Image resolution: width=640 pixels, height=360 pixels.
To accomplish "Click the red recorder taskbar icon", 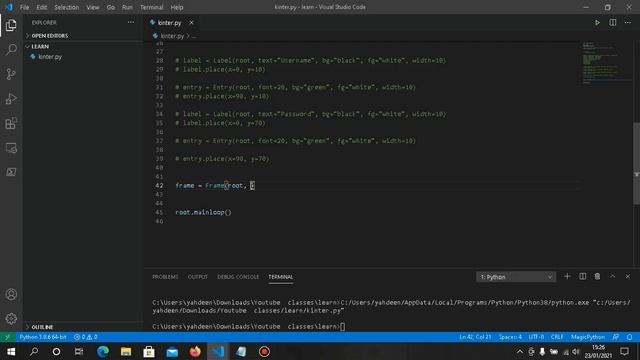I will coord(264,351).
